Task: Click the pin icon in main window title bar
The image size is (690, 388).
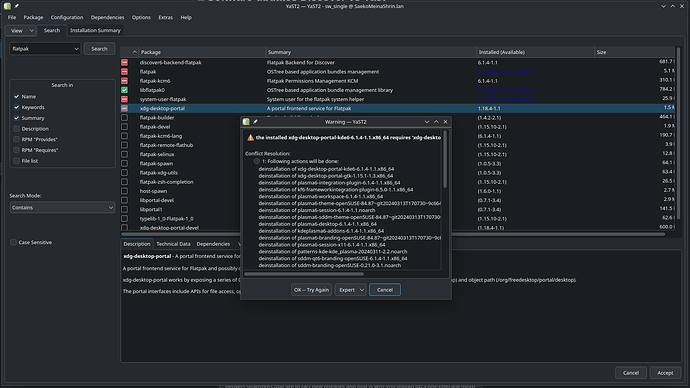Action: 17,6
